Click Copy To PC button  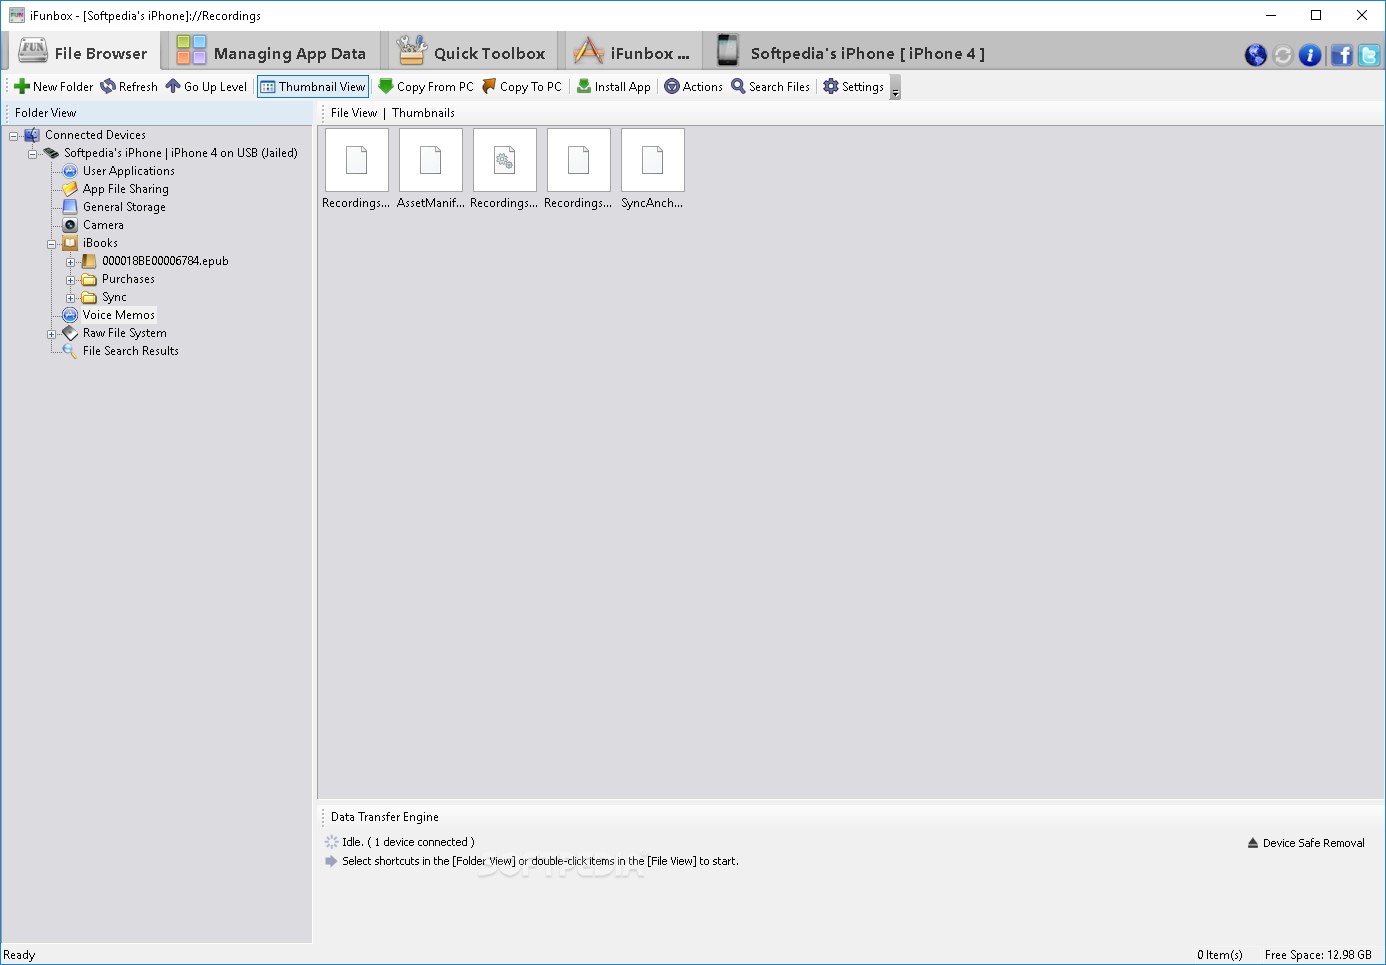[x=522, y=87]
